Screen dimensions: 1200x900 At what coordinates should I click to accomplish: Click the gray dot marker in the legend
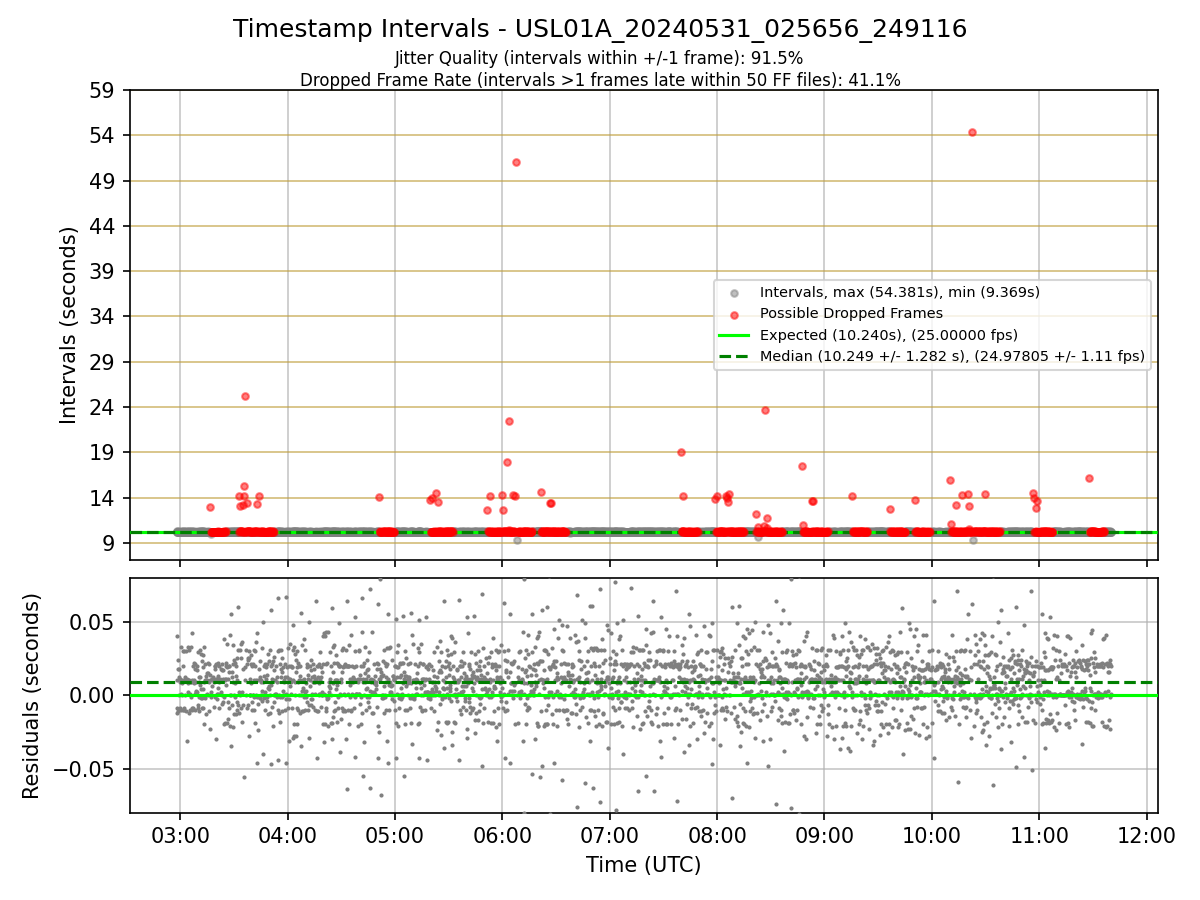coord(735,293)
